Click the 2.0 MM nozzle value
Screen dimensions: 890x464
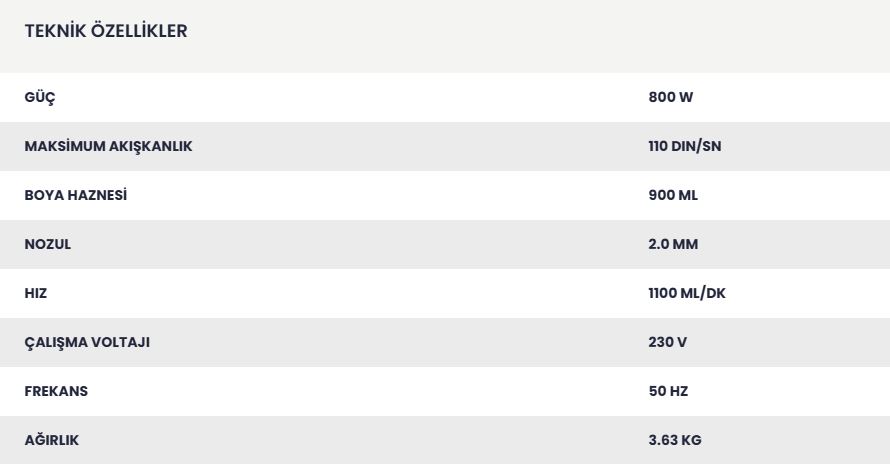(673, 244)
